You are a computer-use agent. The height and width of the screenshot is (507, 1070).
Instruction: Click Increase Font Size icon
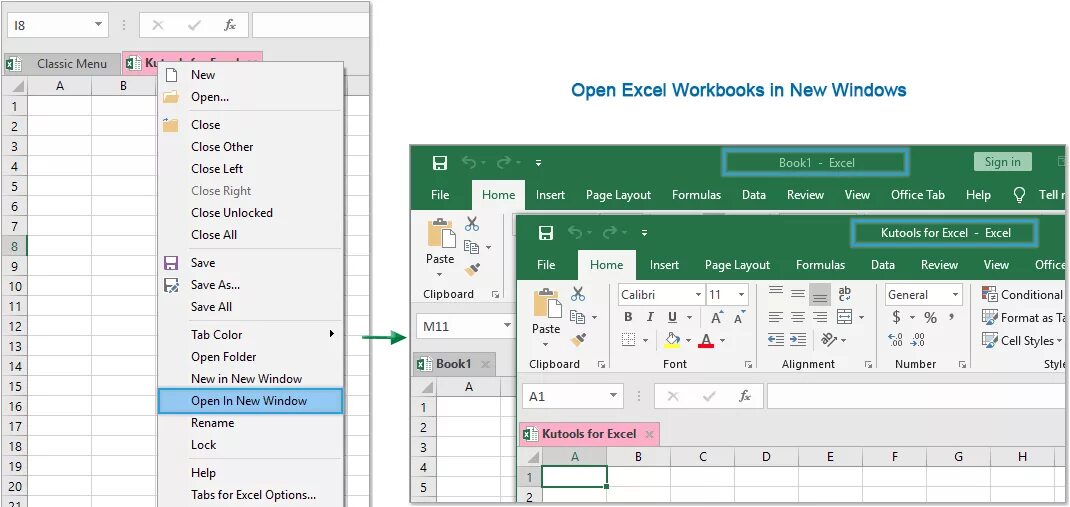(x=717, y=317)
